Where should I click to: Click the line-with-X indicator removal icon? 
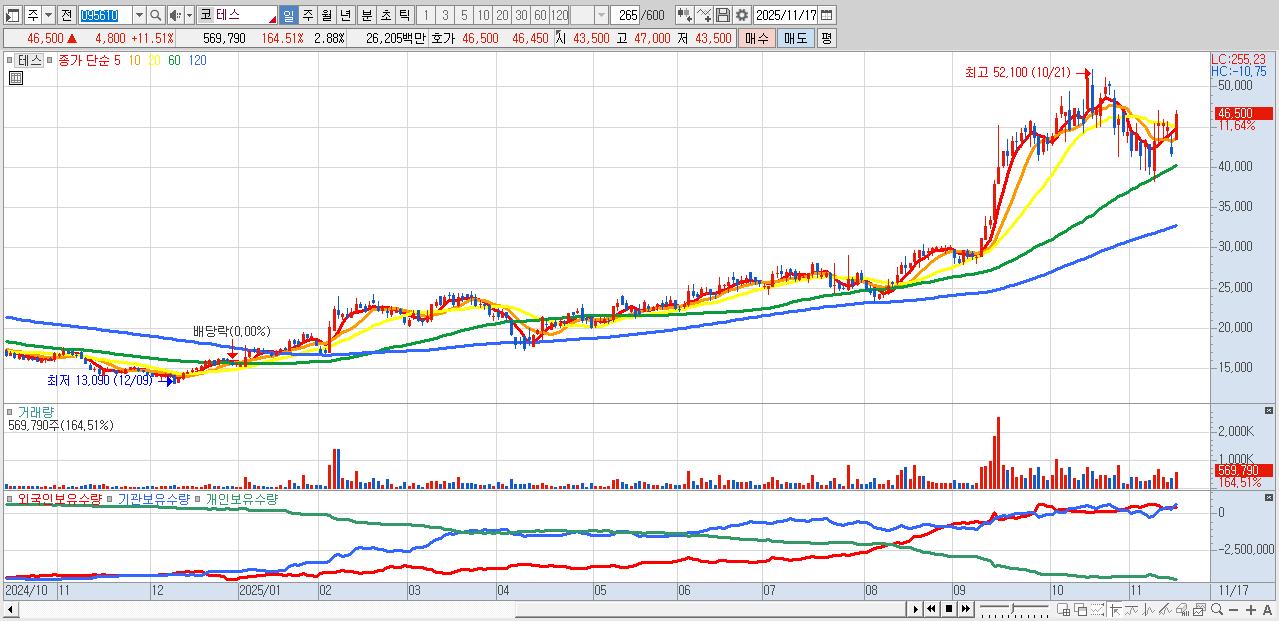tap(703, 15)
